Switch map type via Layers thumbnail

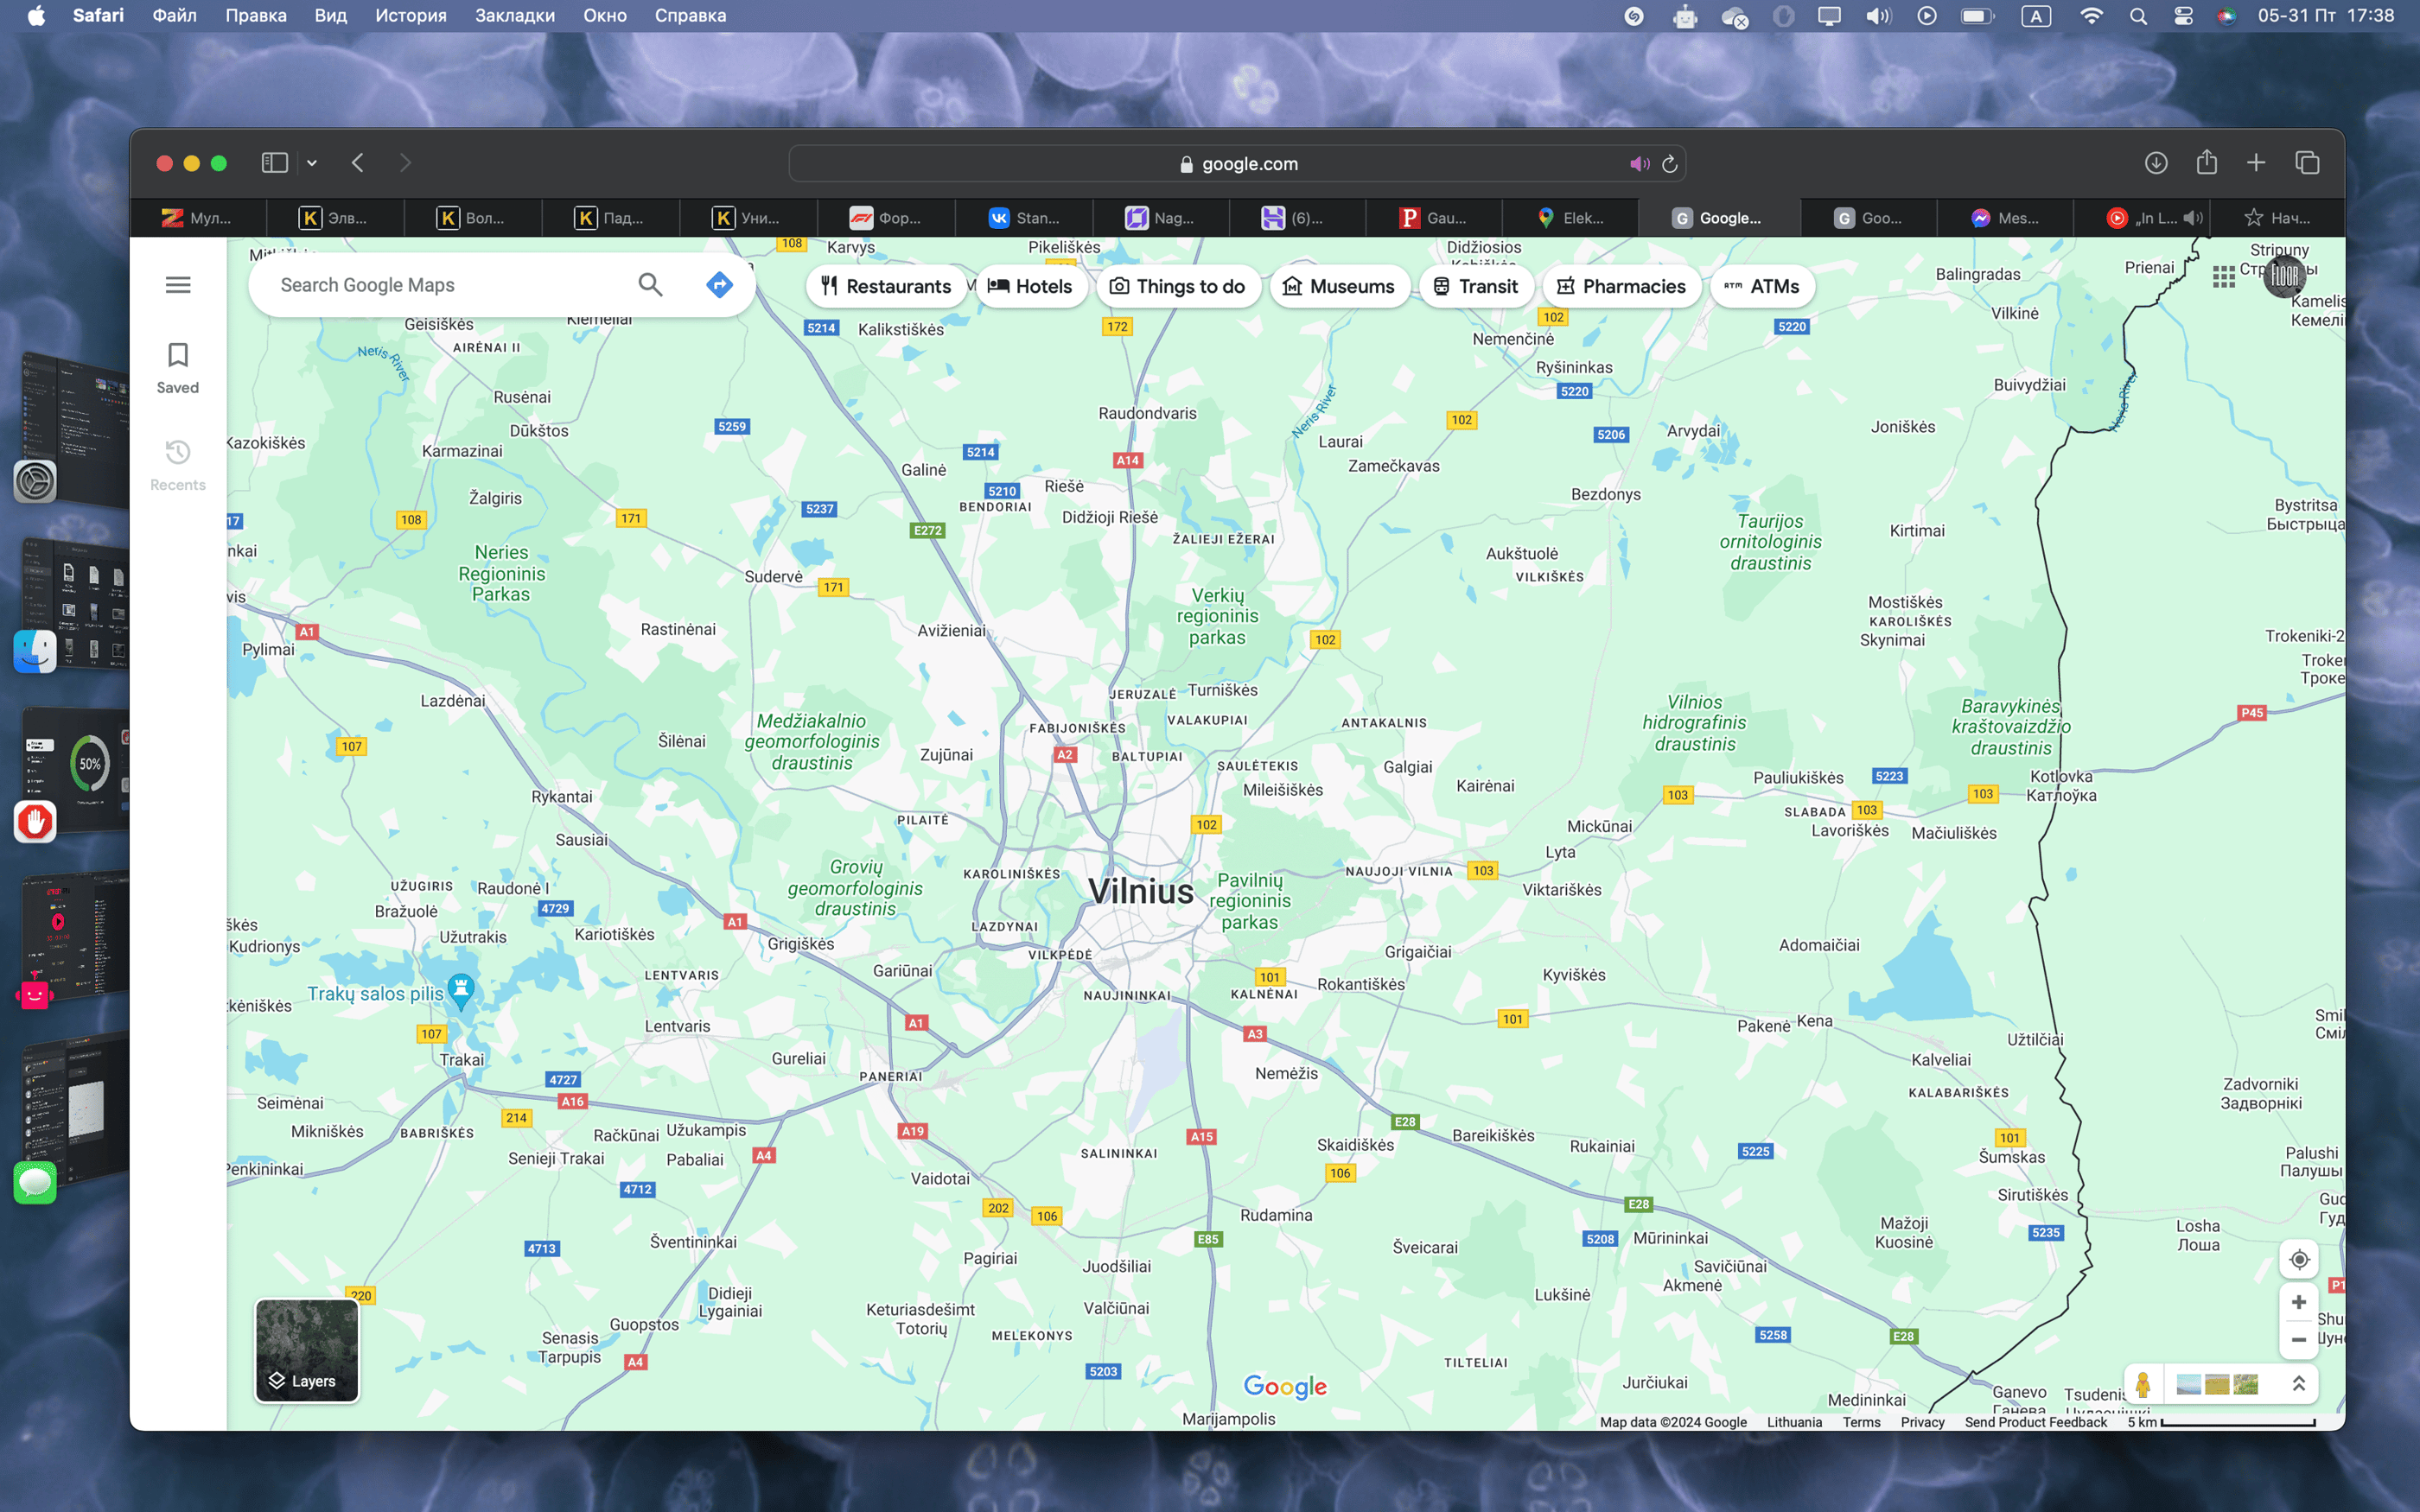pos(307,1350)
